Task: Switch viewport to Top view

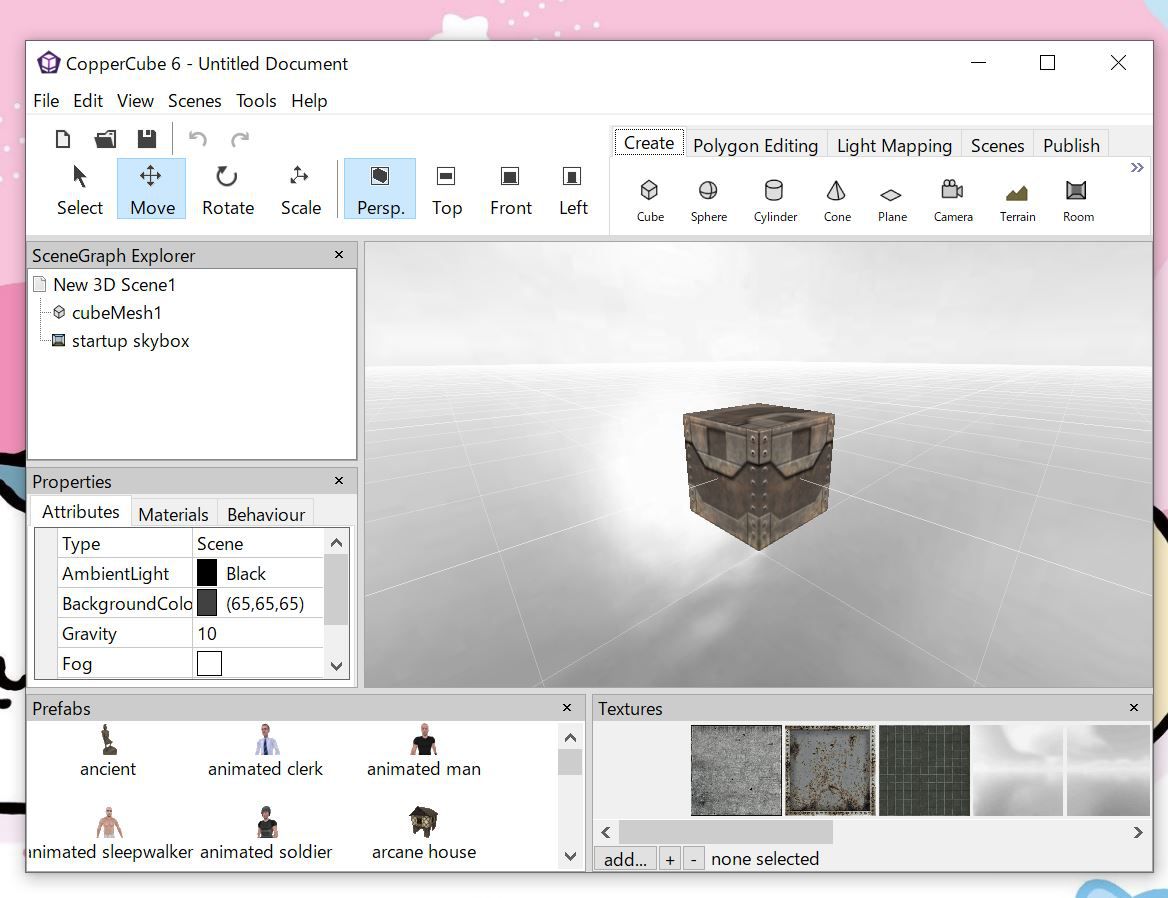Action: [x=446, y=189]
